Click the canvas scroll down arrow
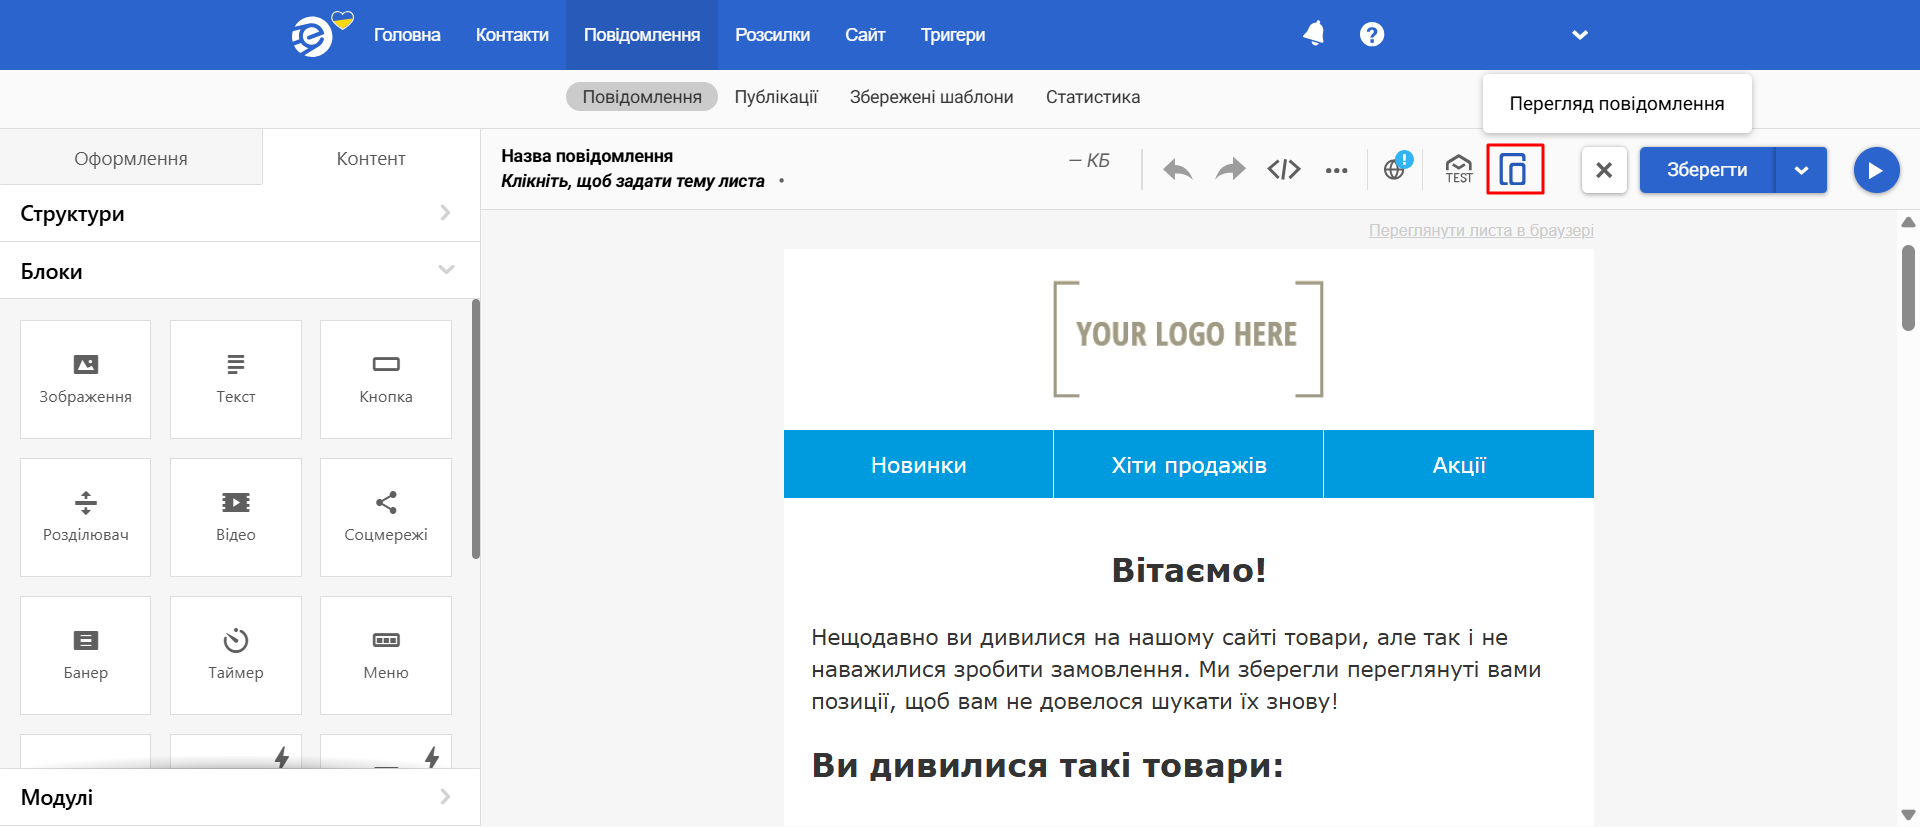The width and height of the screenshot is (1920, 827). (x=1908, y=815)
